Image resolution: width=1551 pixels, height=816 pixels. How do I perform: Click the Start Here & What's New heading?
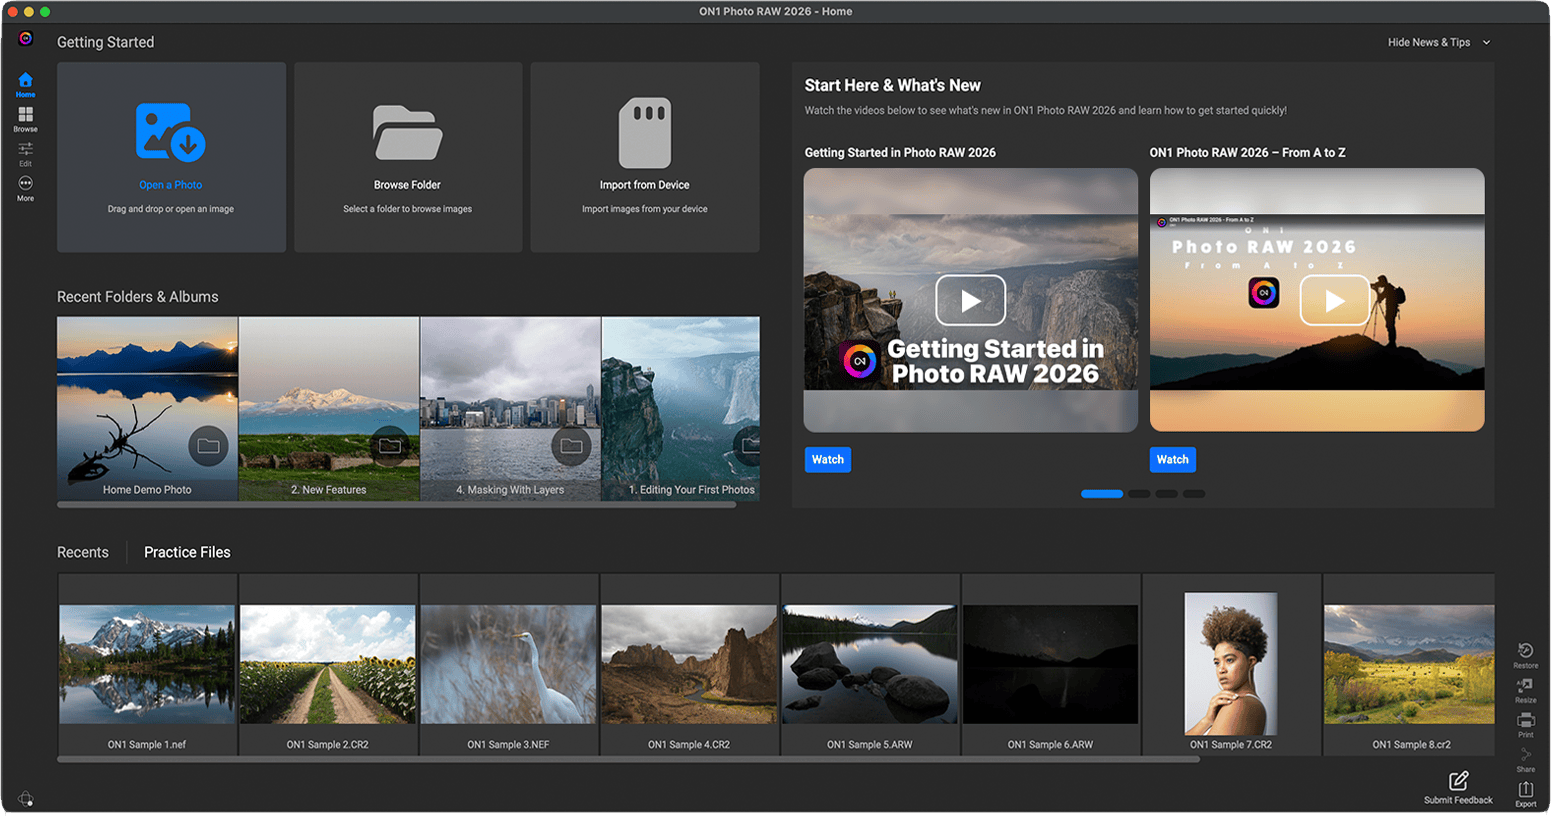click(893, 86)
